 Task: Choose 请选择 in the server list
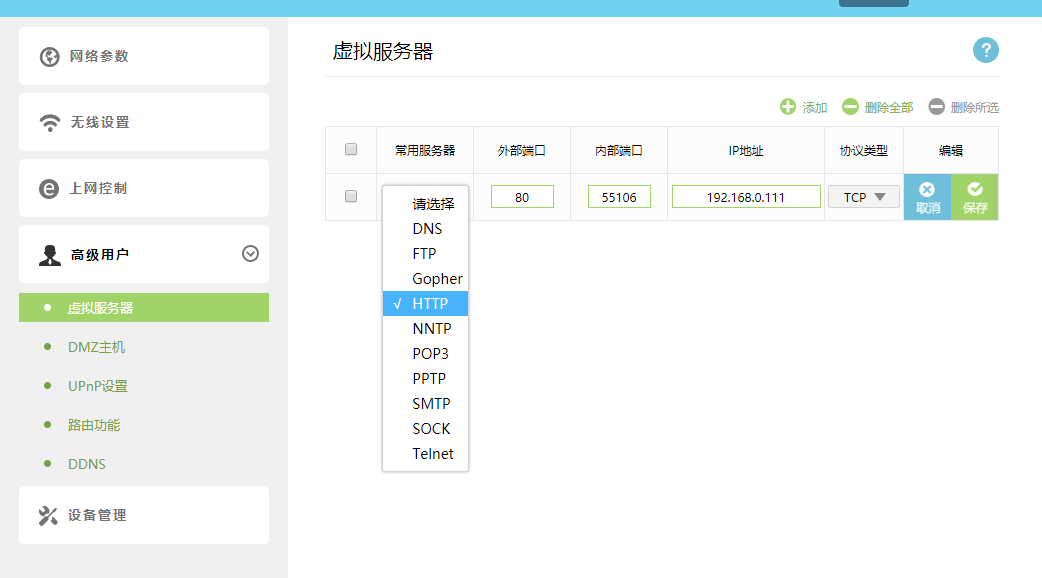tap(425, 204)
